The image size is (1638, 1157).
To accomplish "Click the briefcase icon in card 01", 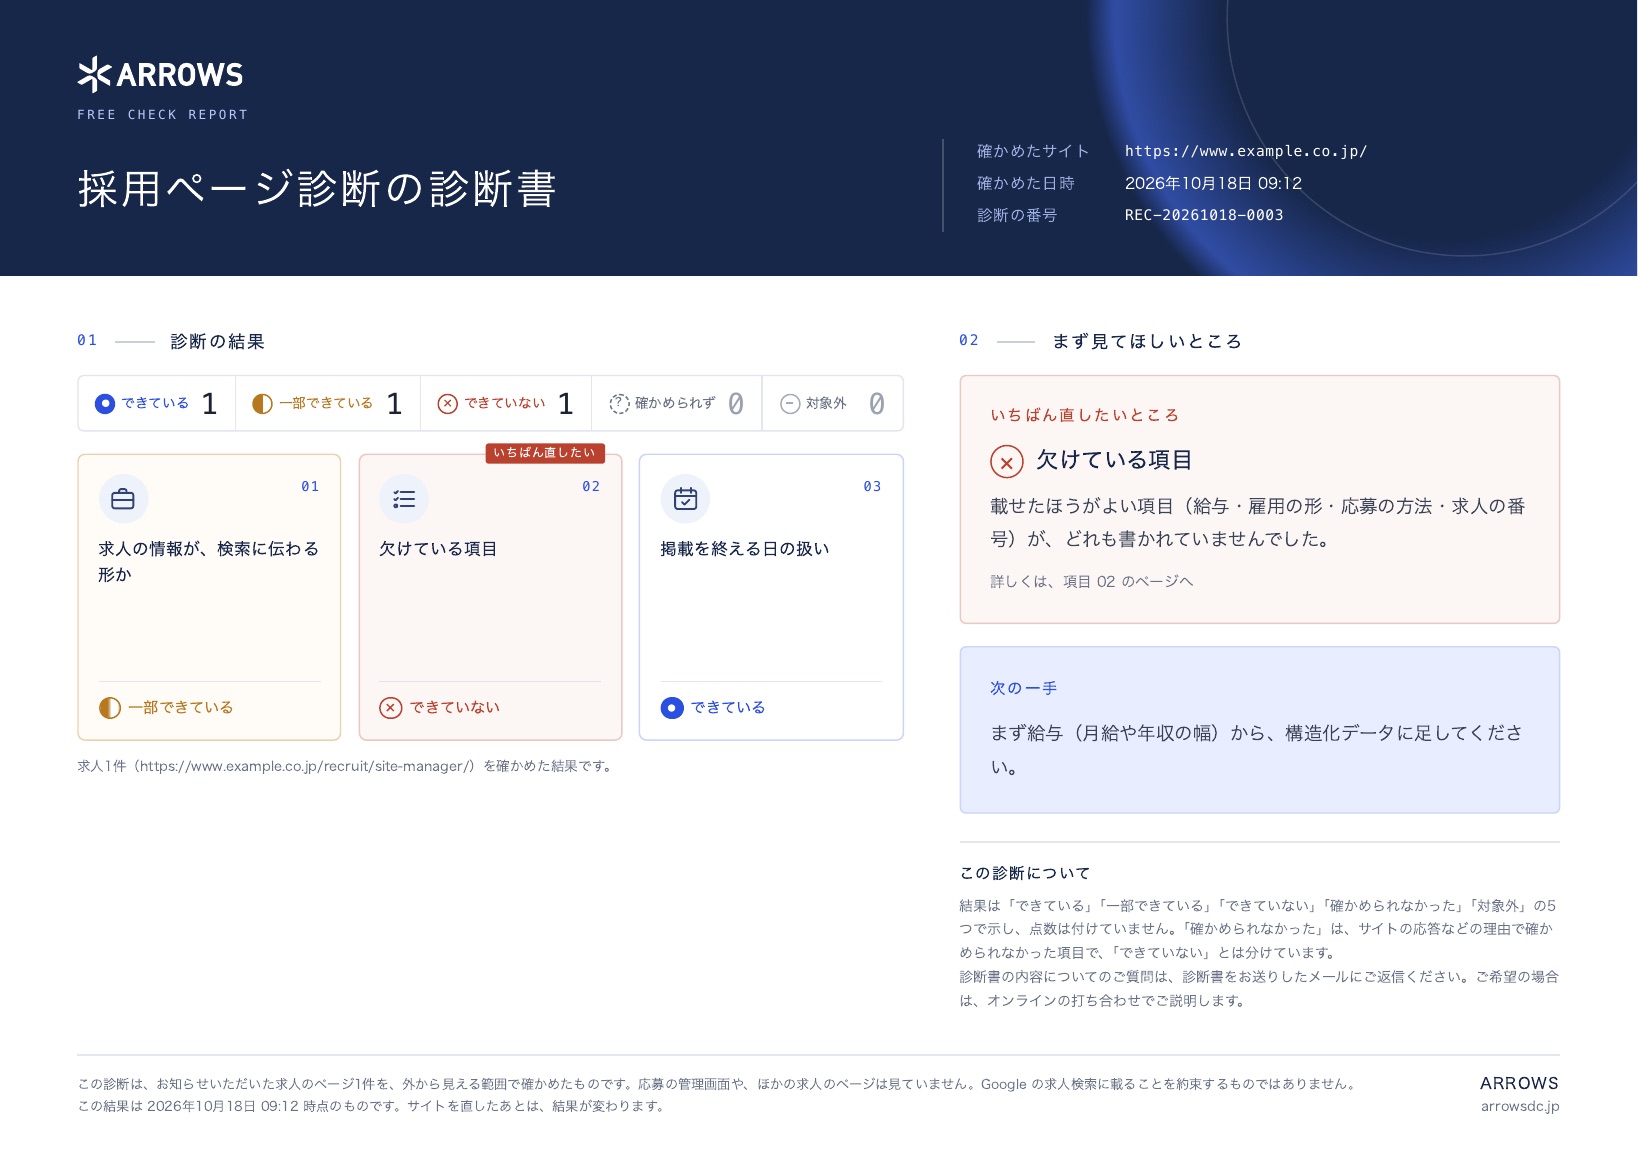I will [x=123, y=499].
